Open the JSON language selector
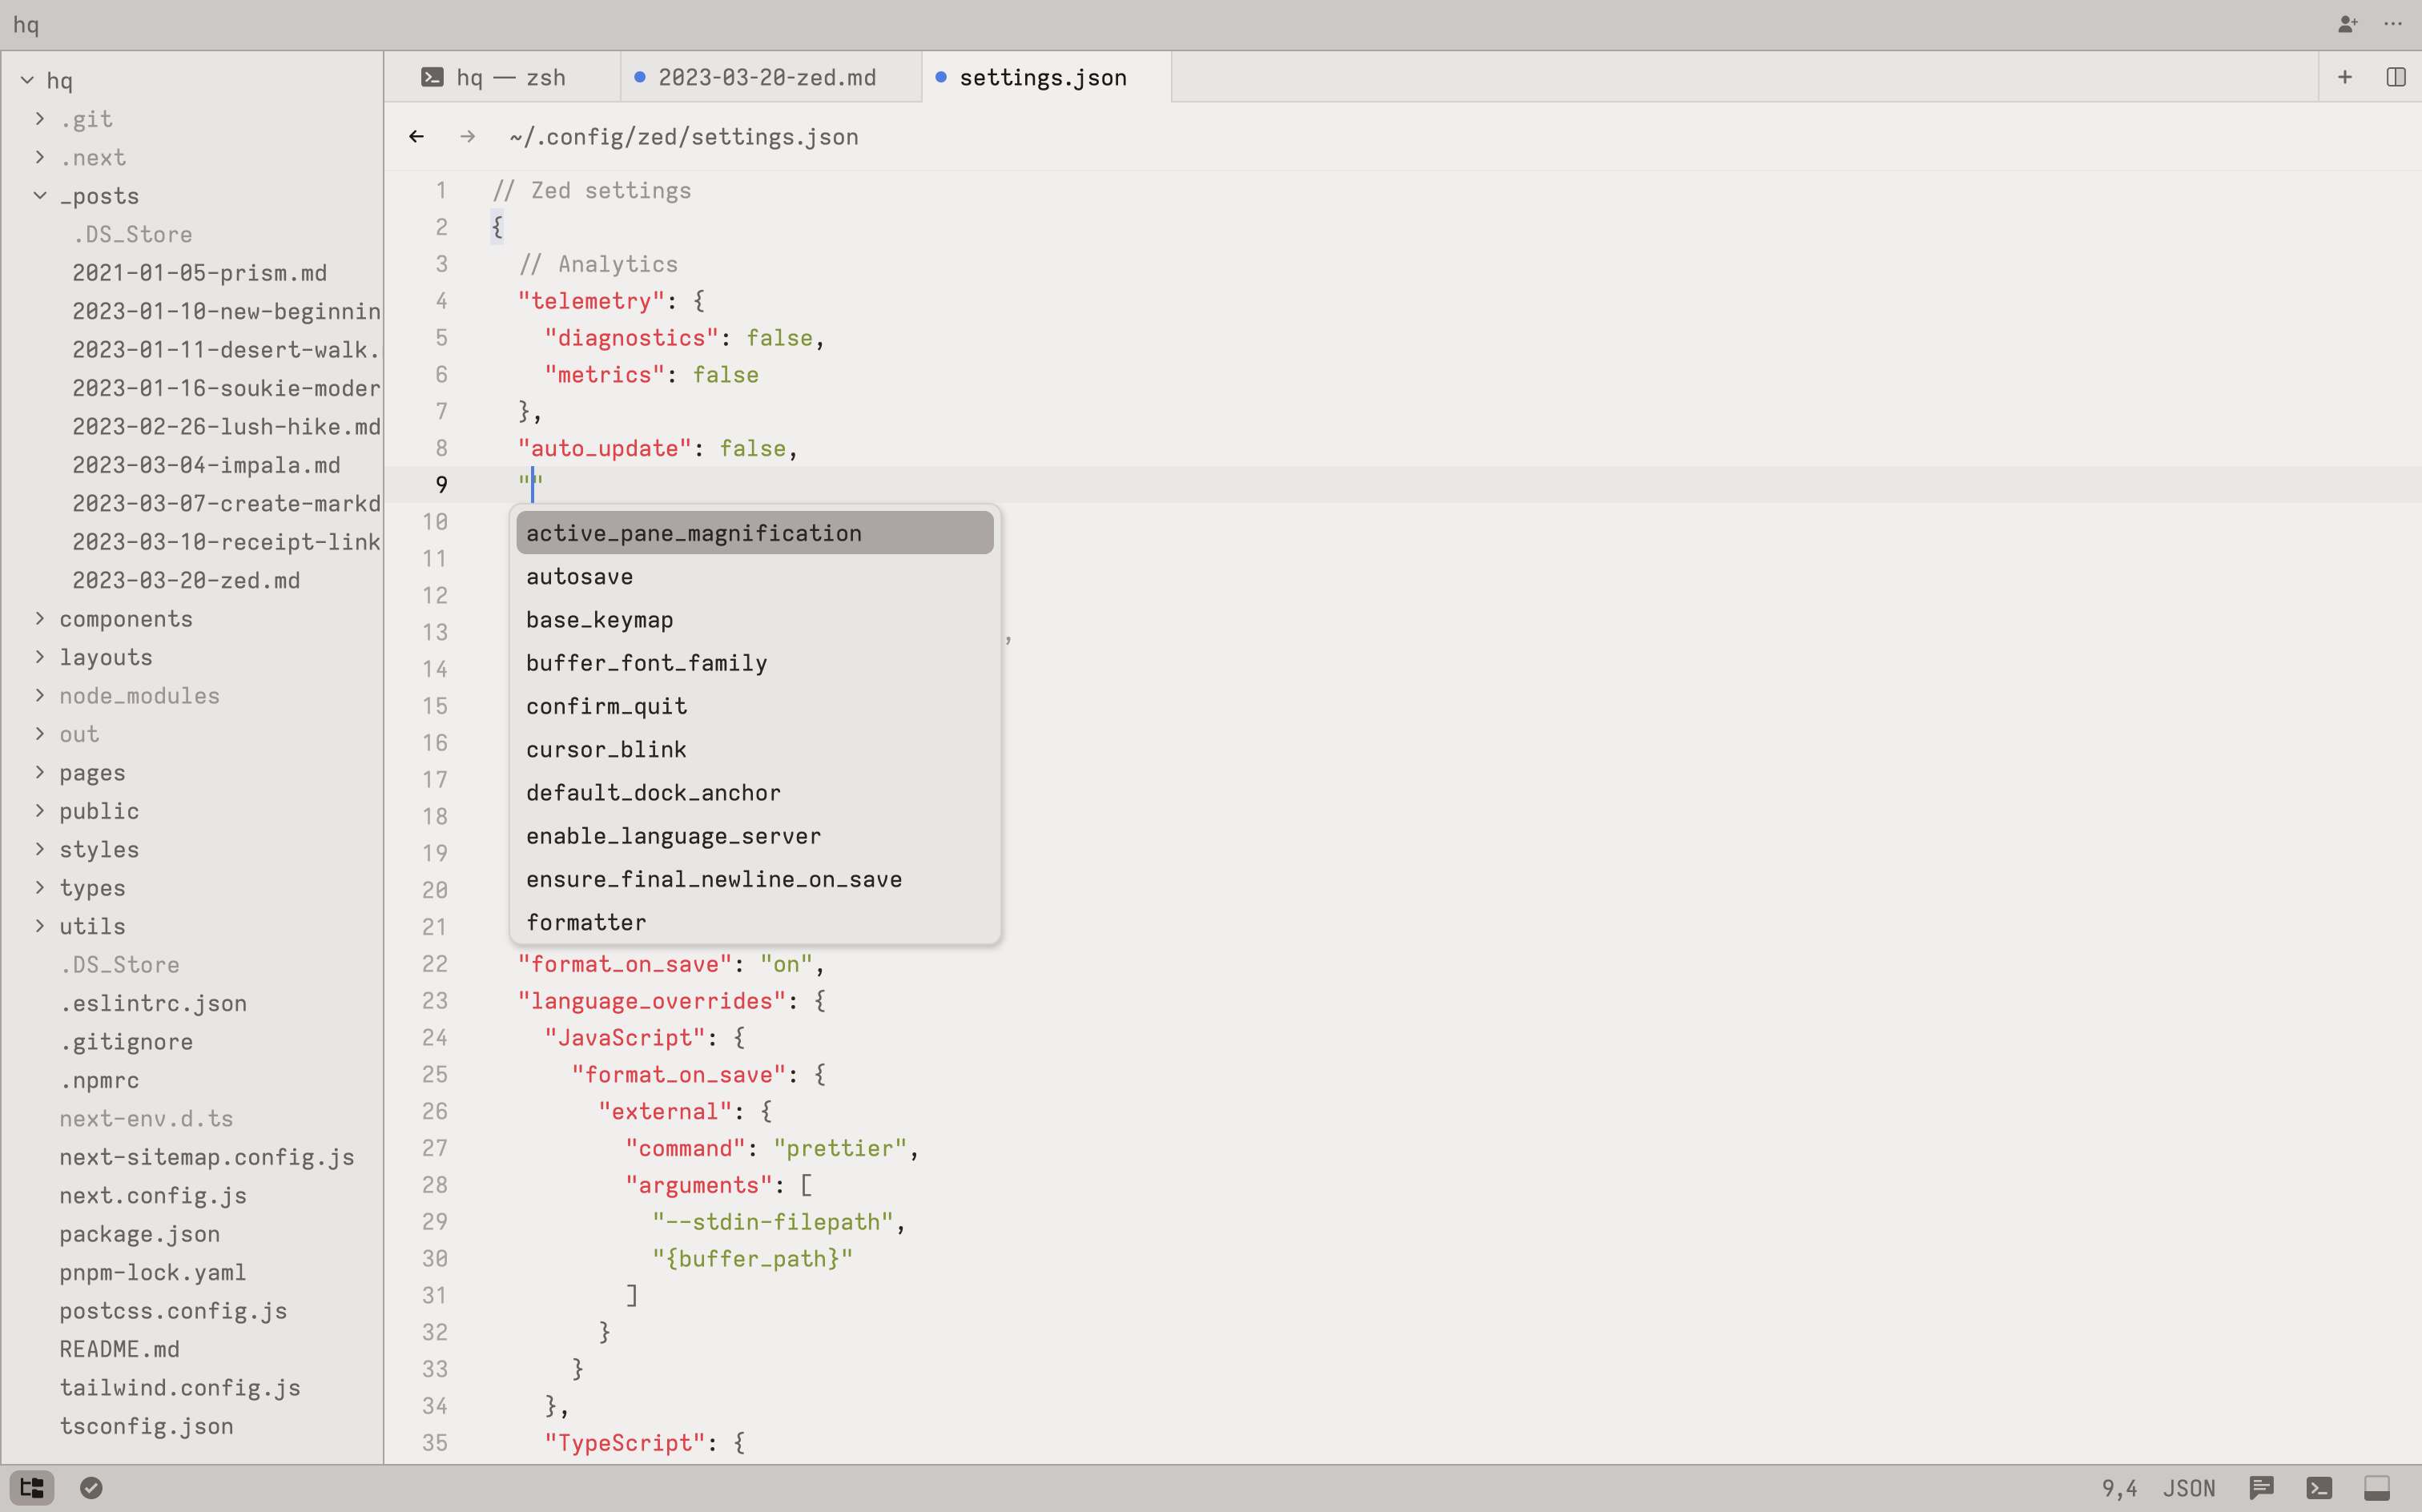 click(x=2189, y=1488)
